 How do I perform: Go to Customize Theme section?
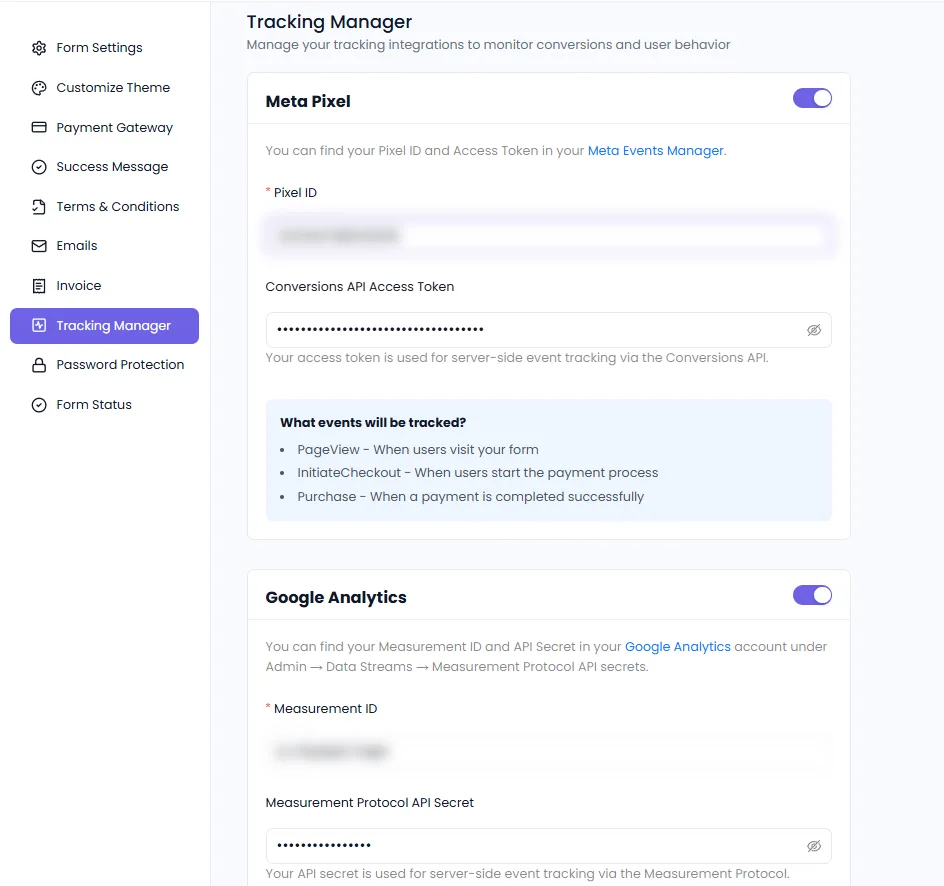point(104,88)
